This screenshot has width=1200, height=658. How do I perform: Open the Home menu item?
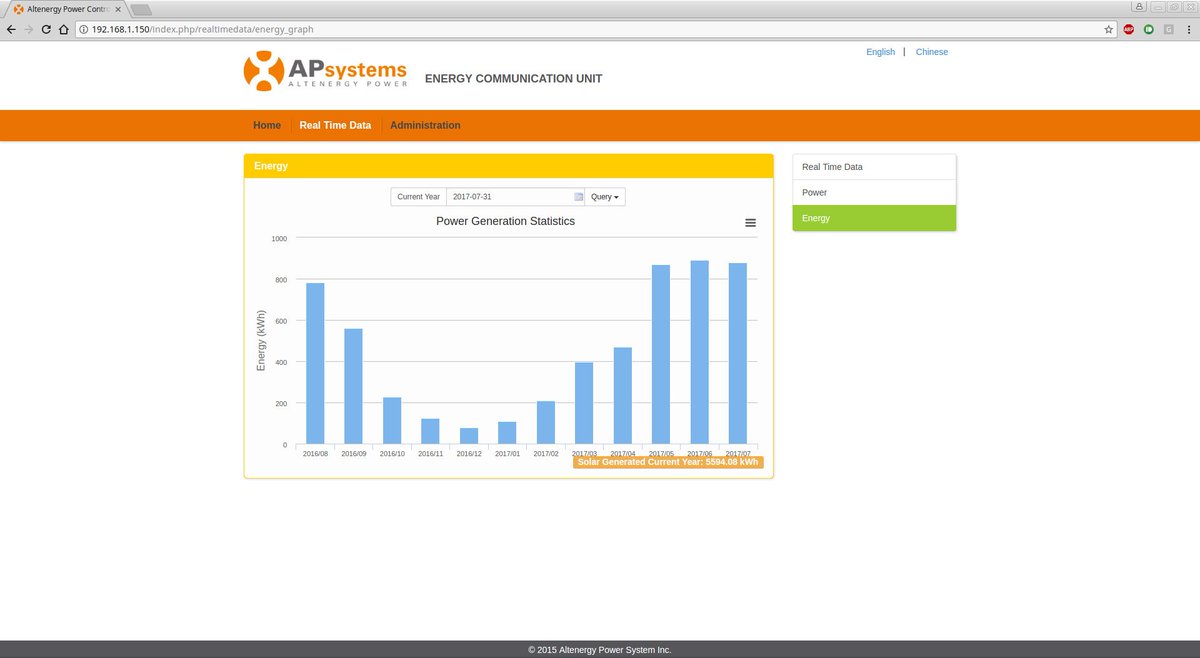[x=267, y=126]
